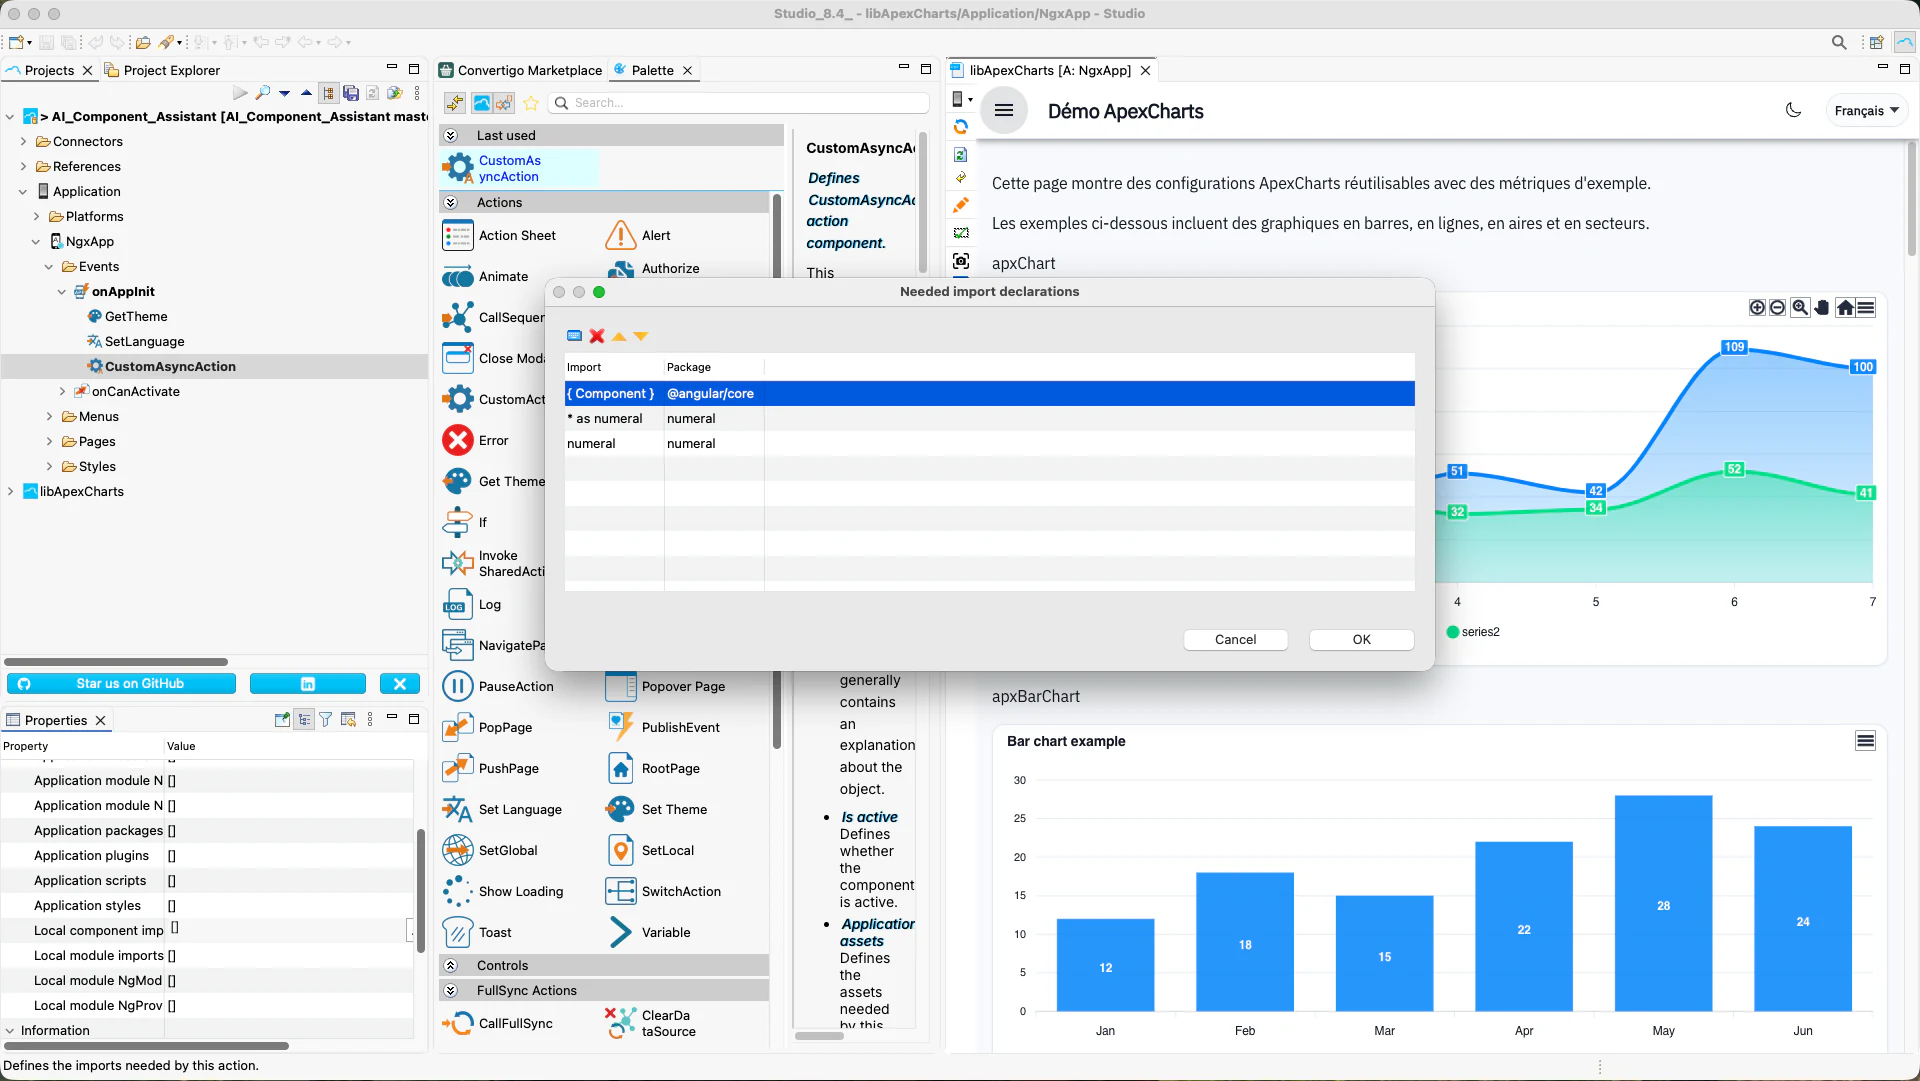Click the orange pencil edit icon in the viewer toolbar

[961, 205]
